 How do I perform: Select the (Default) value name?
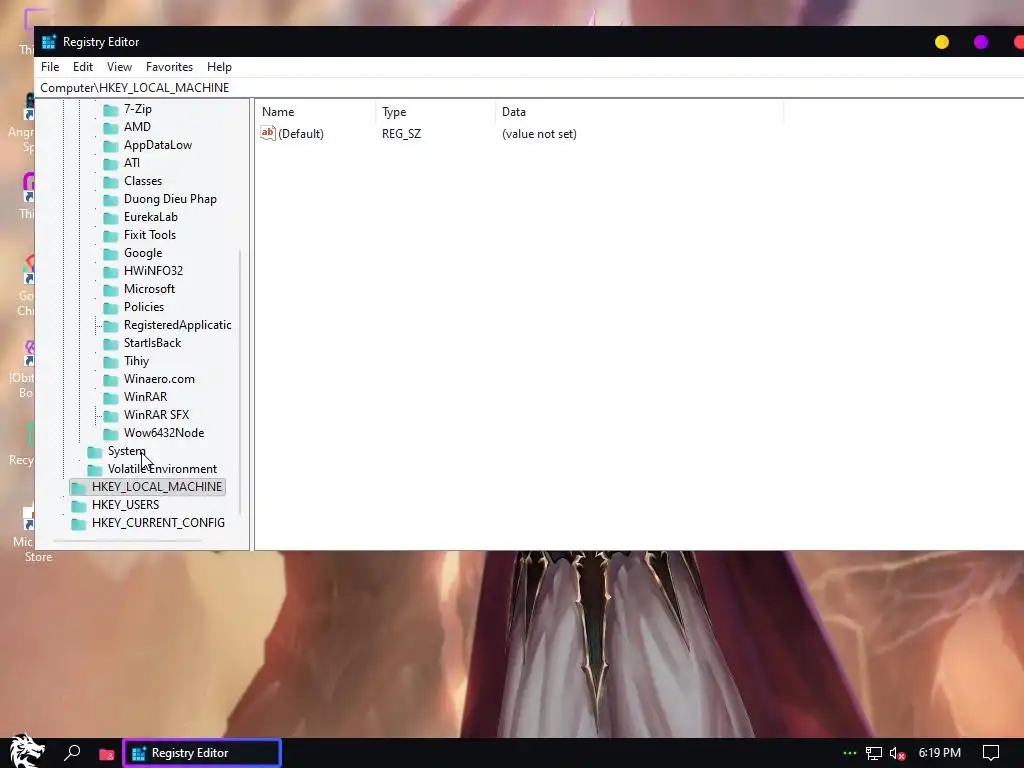[x=301, y=134]
